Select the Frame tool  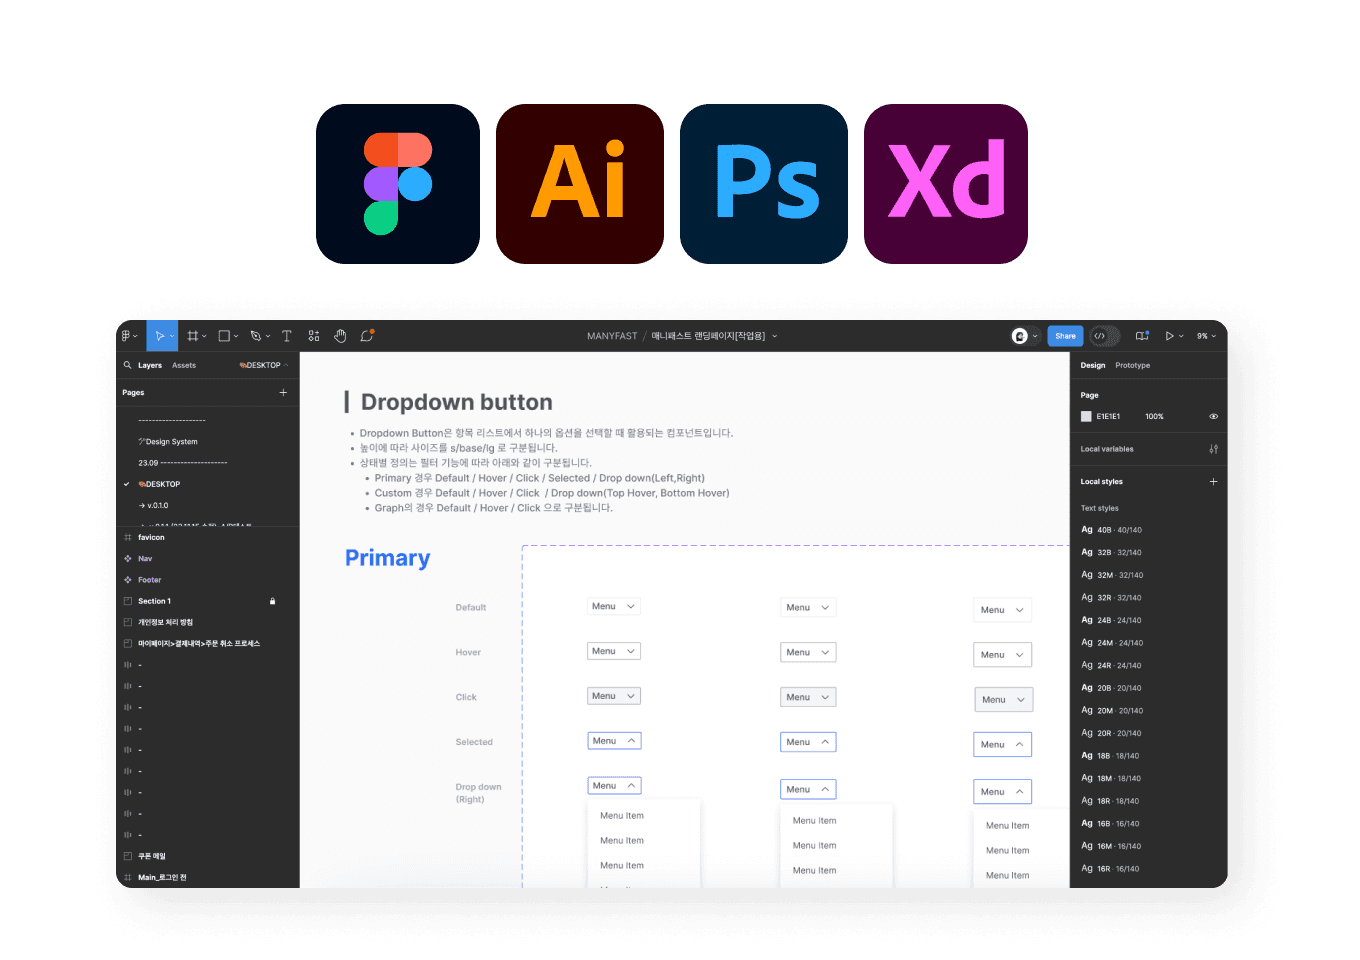193,336
